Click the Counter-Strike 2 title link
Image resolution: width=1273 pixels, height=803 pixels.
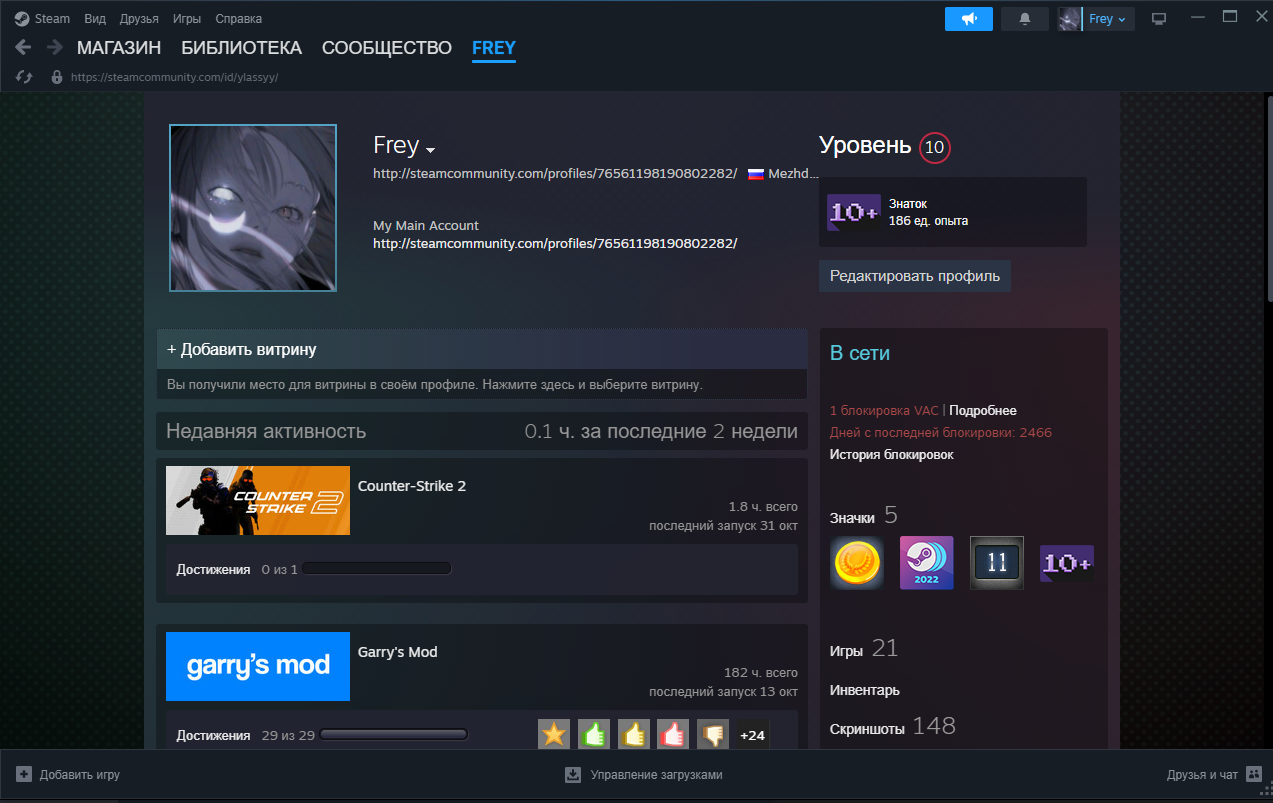click(x=412, y=486)
